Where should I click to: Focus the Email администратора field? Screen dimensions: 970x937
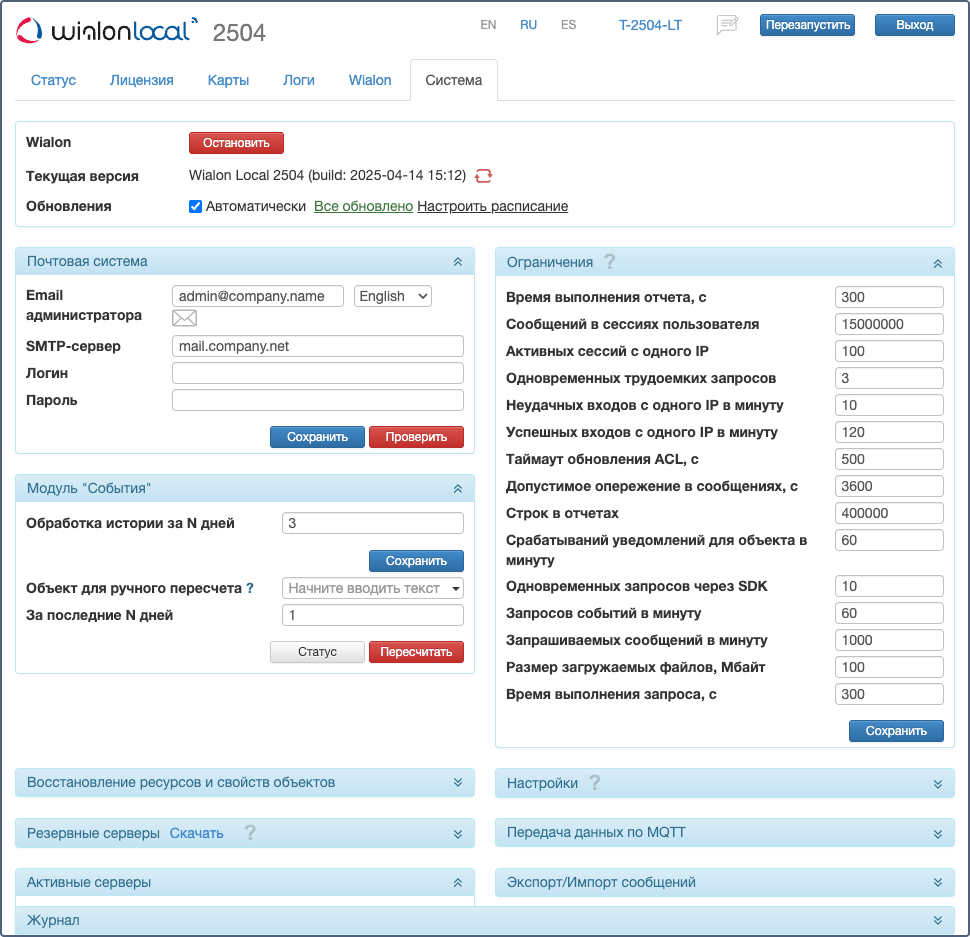tap(258, 296)
